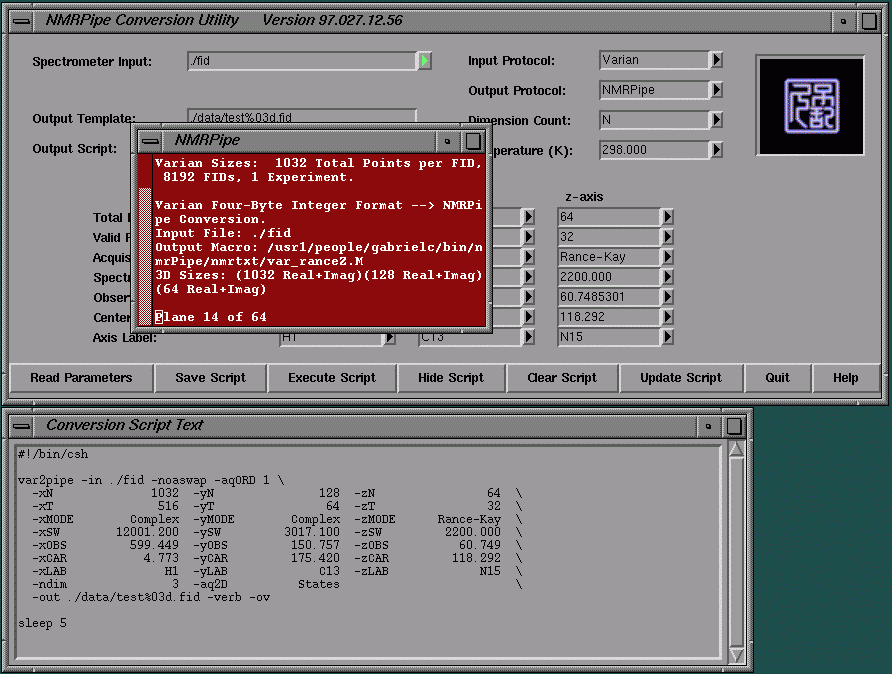The height and width of the screenshot is (674, 892).
Task: Click the Help button
Action: pyautogui.click(x=846, y=378)
